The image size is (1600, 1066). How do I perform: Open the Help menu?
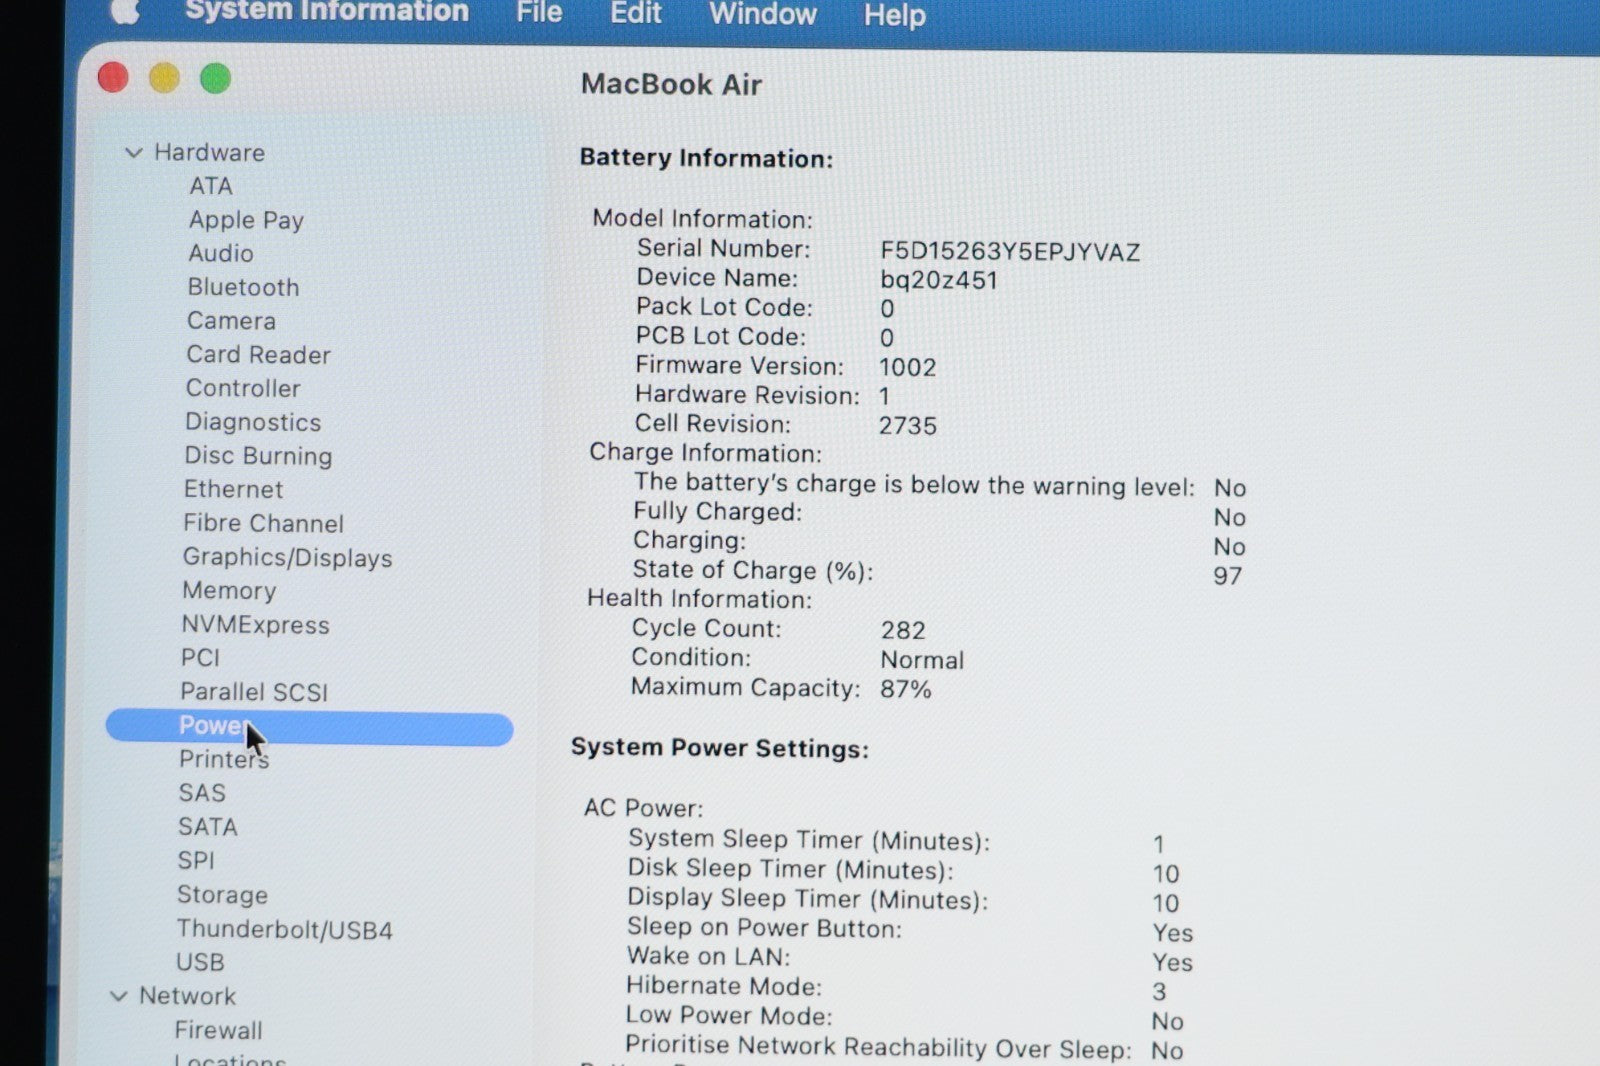click(894, 16)
